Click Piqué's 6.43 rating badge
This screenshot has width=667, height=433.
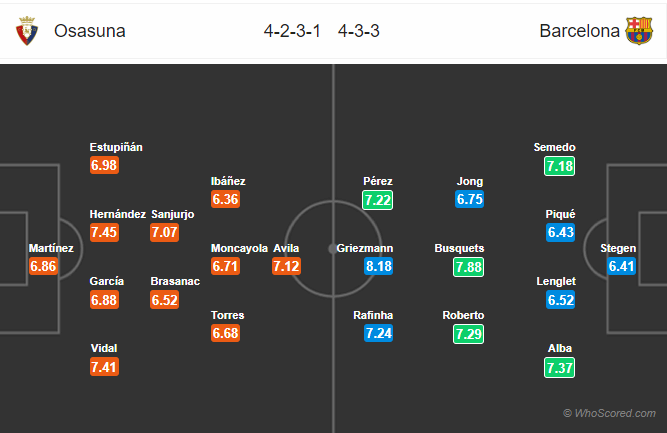click(x=560, y=232)
